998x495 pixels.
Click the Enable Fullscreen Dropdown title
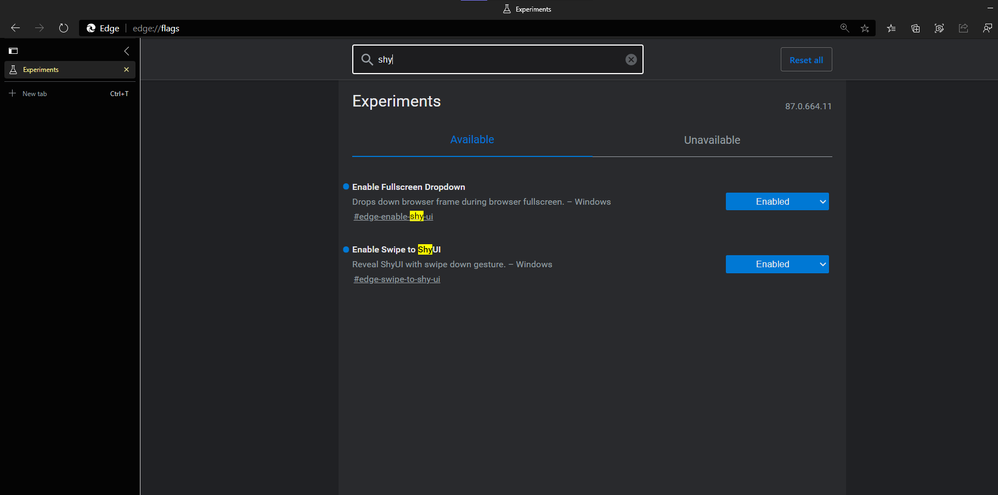[409, 187]
